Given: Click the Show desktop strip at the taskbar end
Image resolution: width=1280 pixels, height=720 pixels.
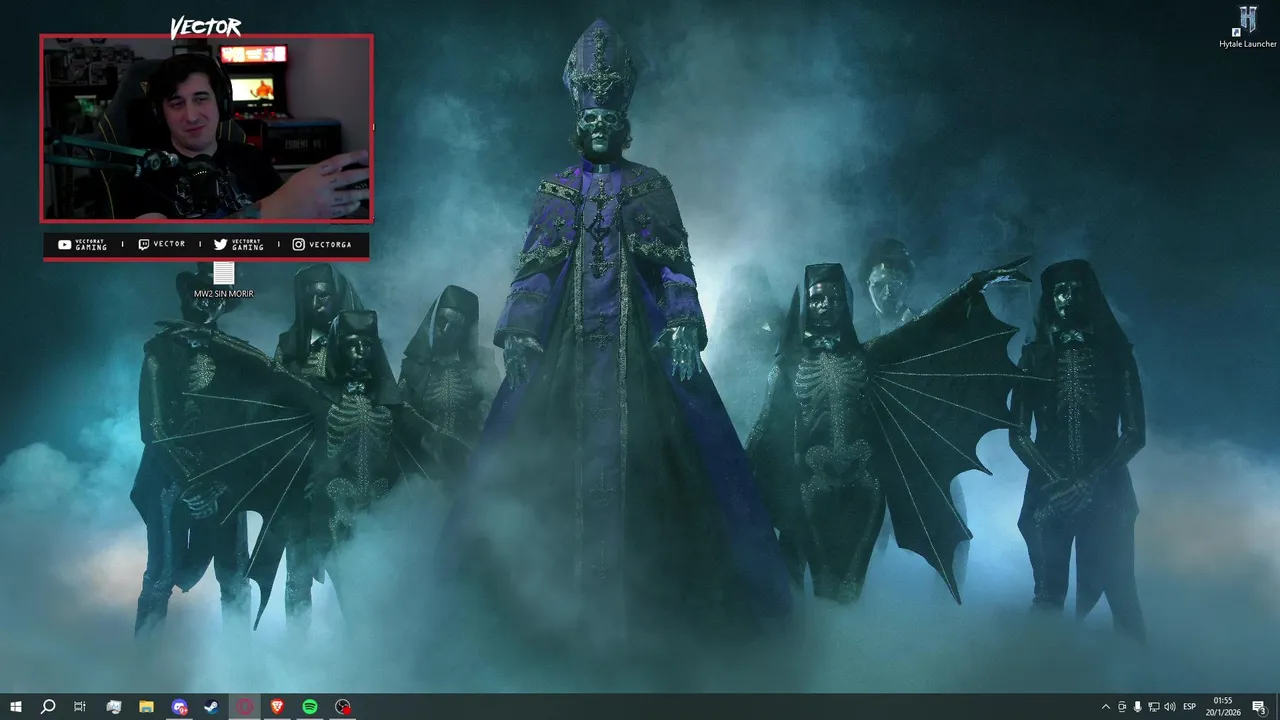Looking at the screenshot, I should [1277, 707].
